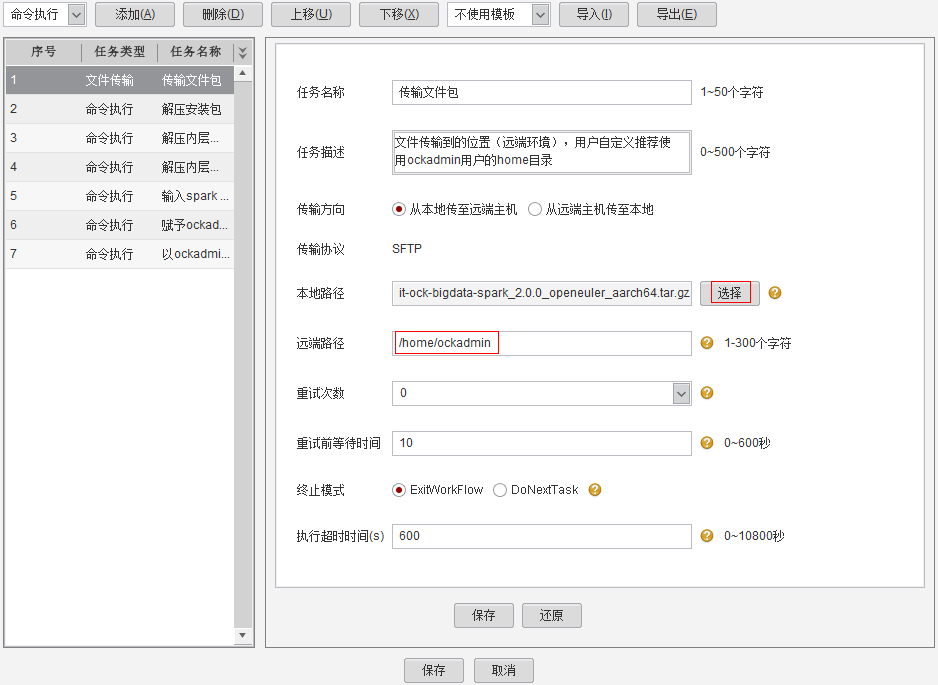Click the 删除(D) button
938x685 pixels.
(223, 14)
